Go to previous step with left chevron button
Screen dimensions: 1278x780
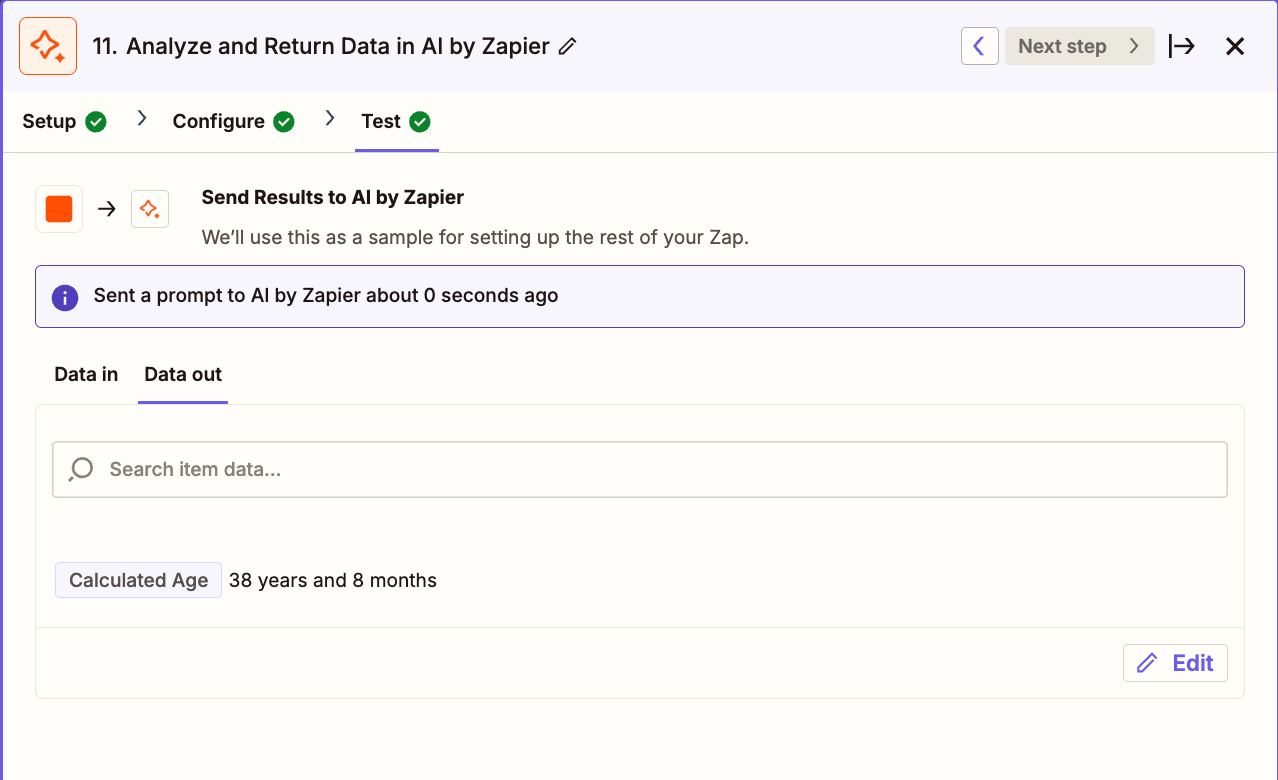coord(980,46)
